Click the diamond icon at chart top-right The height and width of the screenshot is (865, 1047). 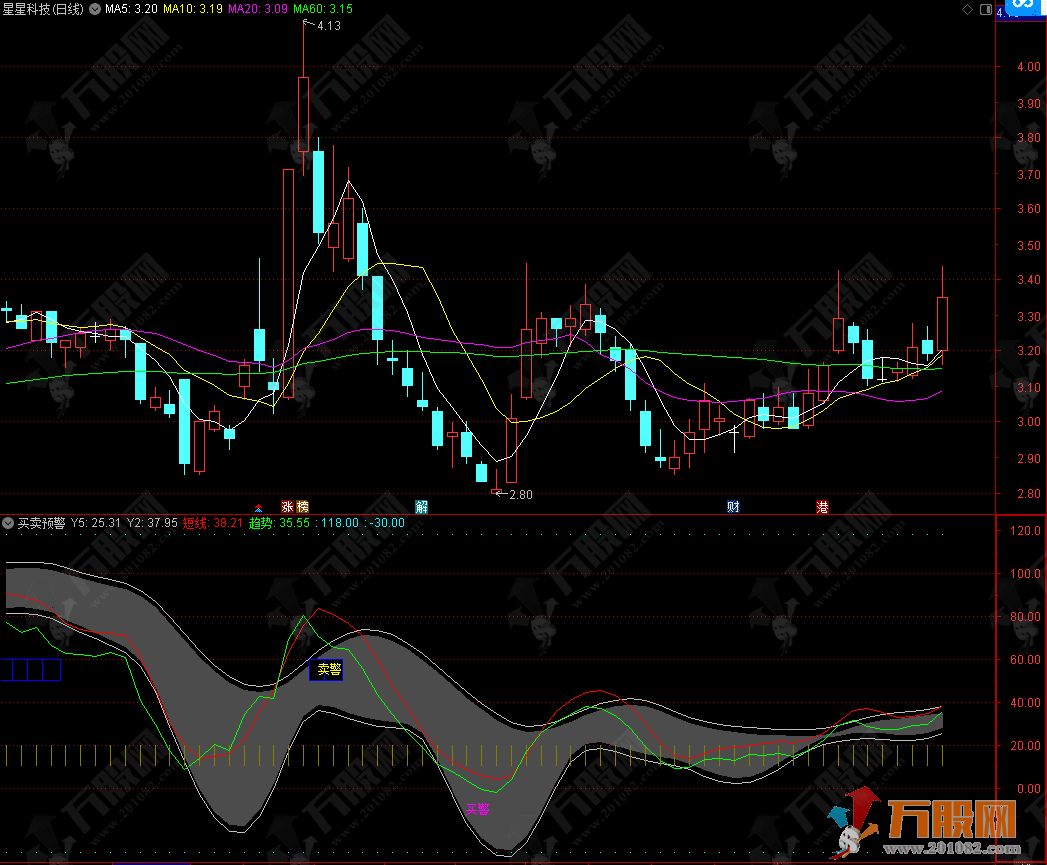pyautogui.click(x=967, y=9)
